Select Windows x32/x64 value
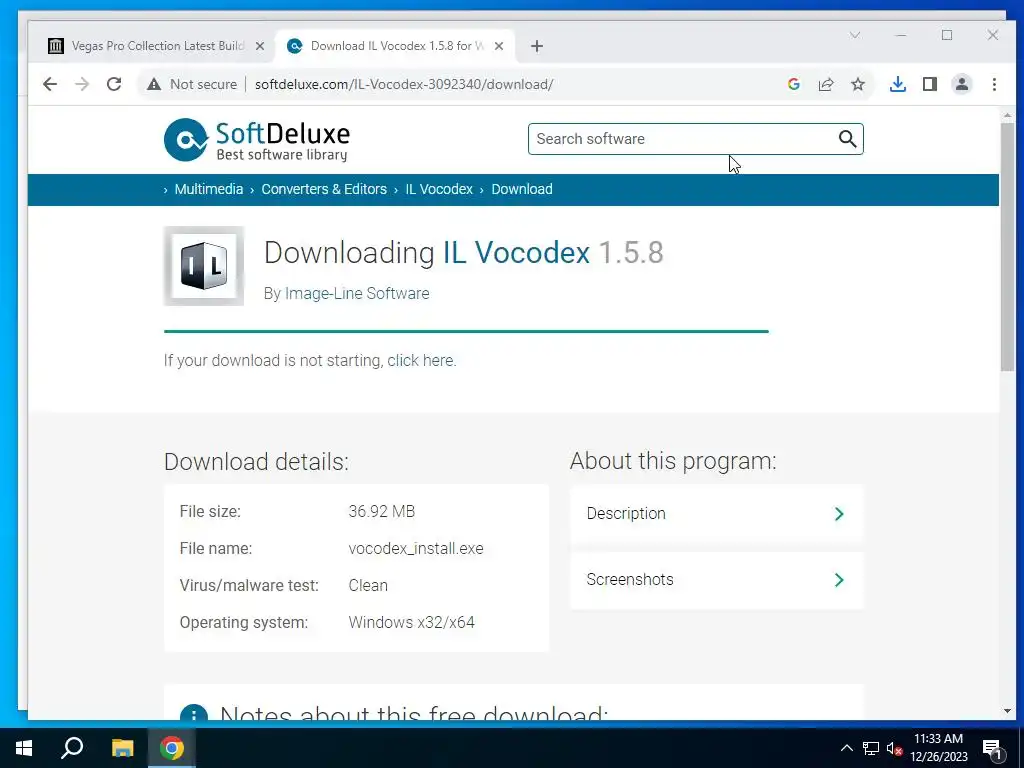 click(x=411, y=622)
